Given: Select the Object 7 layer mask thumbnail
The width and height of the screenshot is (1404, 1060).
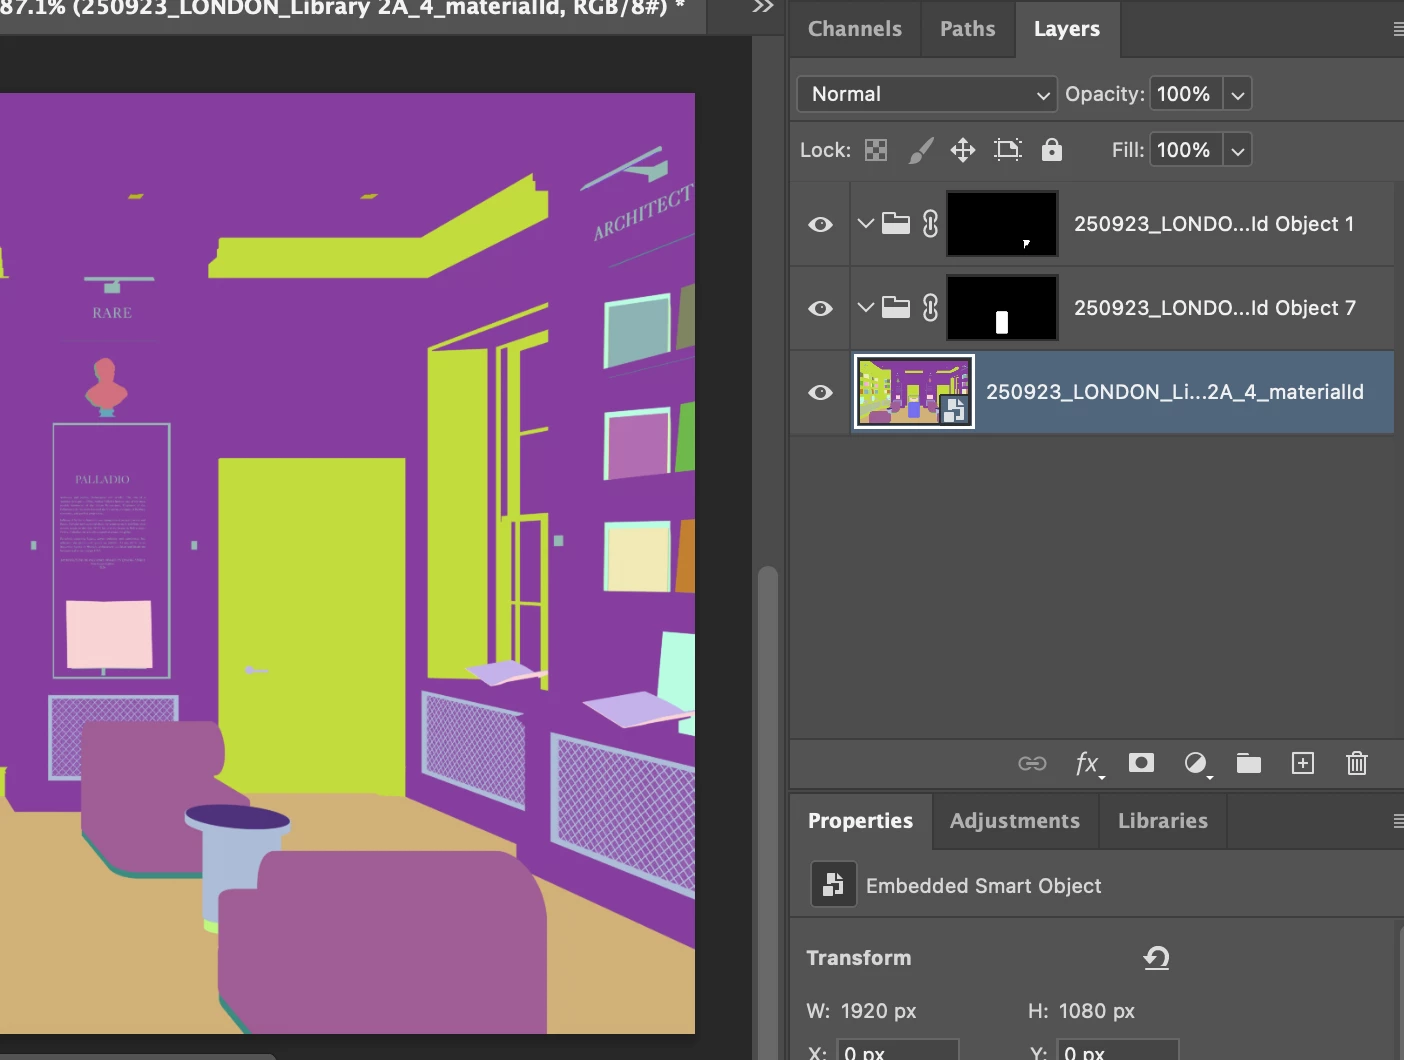Looking at the screenshot, I should click(x=1002, y=308).
